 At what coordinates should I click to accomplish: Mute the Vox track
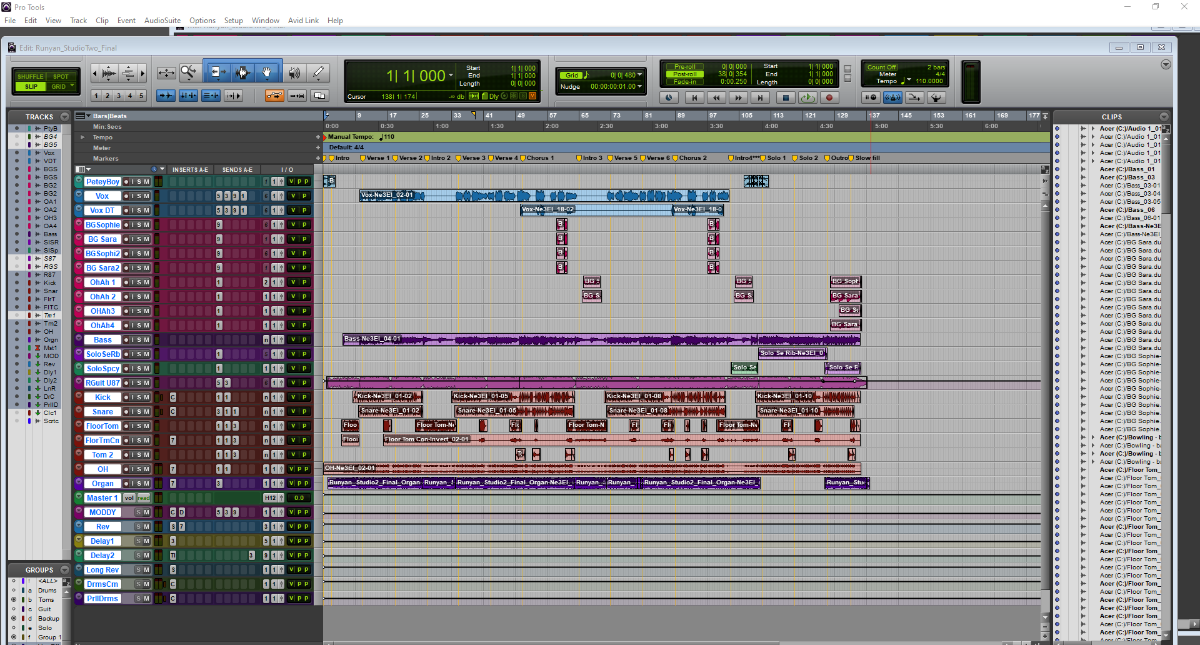[146, 196]
